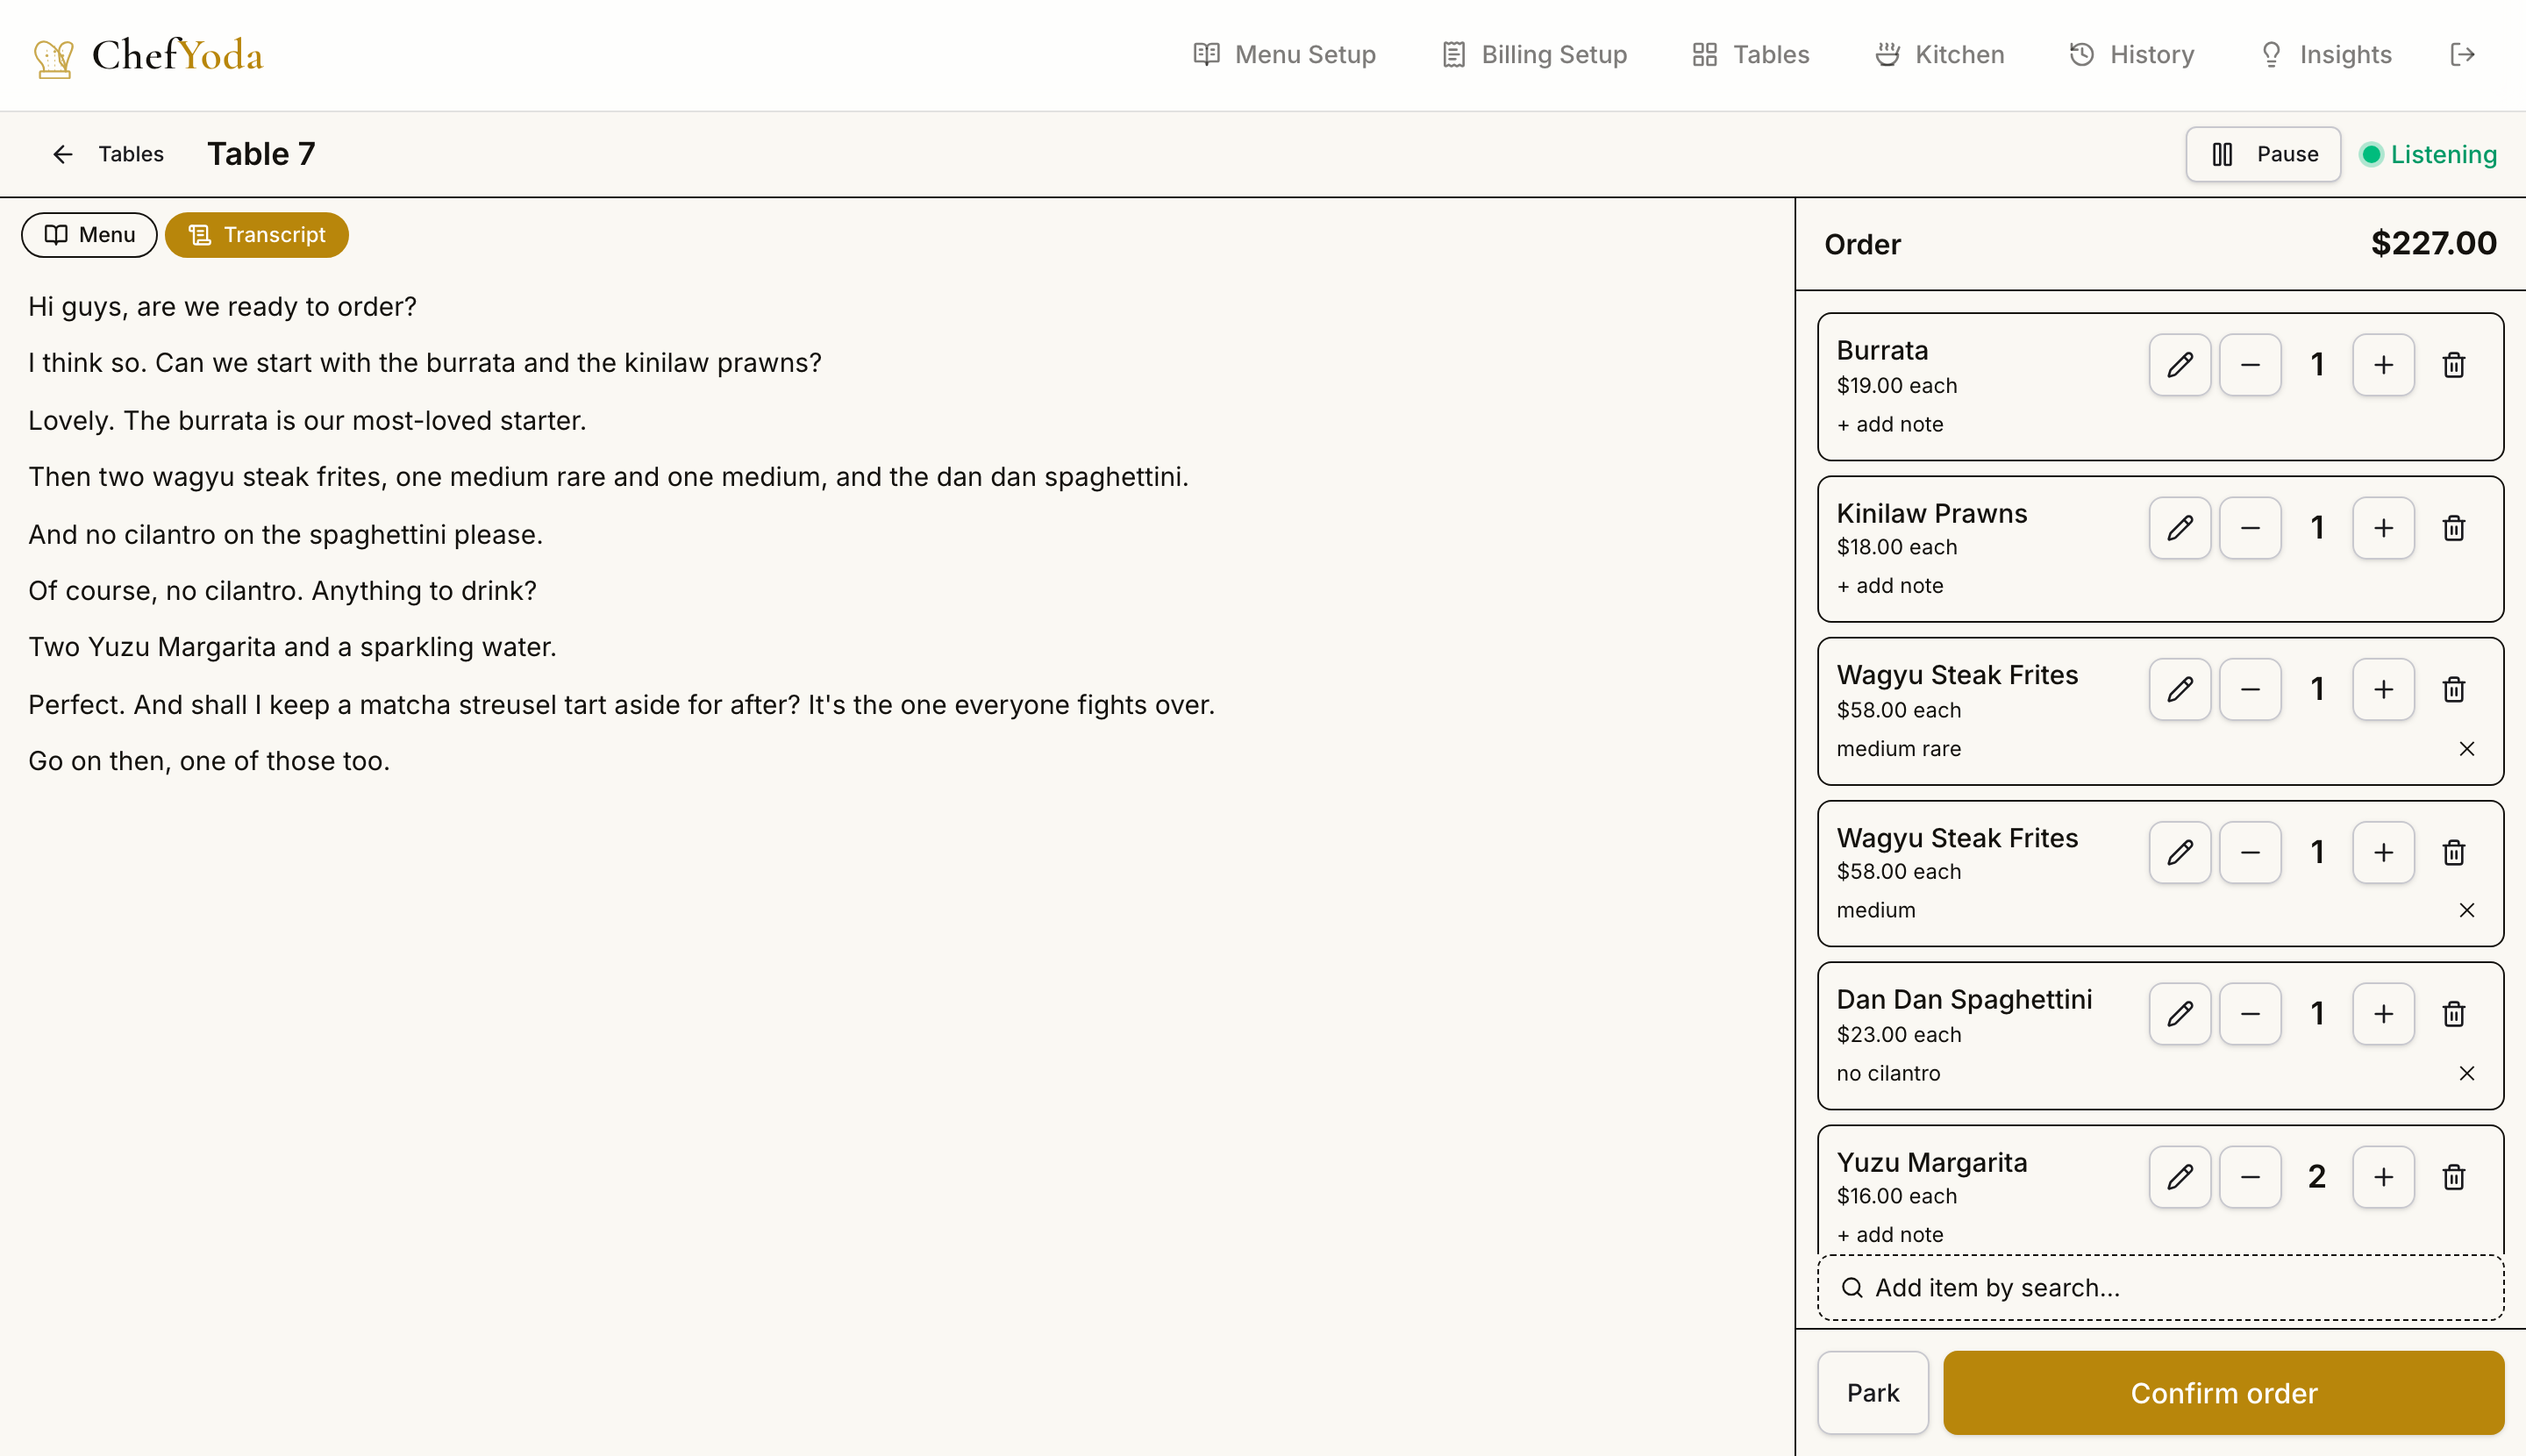Remove the 'medium' note
Image resolution: width=2526 pixels, height=1456 pixels.
2467,910
